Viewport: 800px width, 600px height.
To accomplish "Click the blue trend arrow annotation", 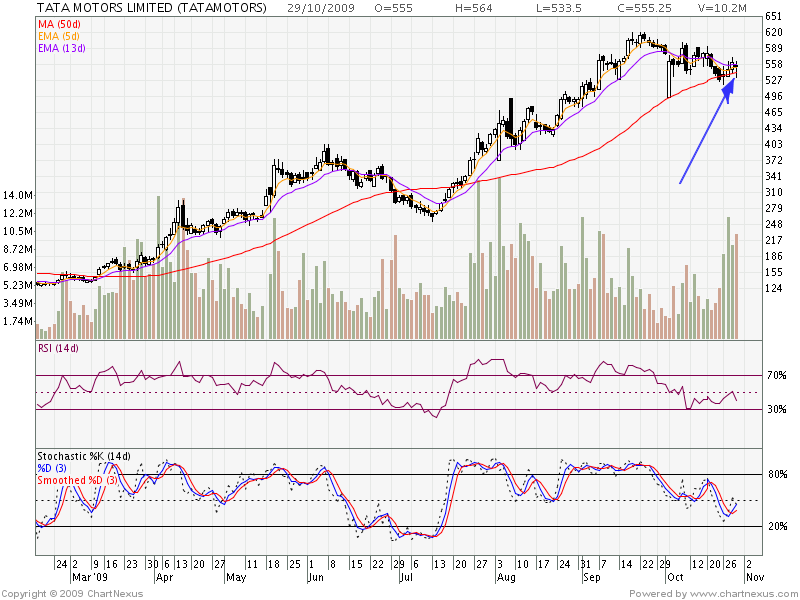I will [706, 132].
